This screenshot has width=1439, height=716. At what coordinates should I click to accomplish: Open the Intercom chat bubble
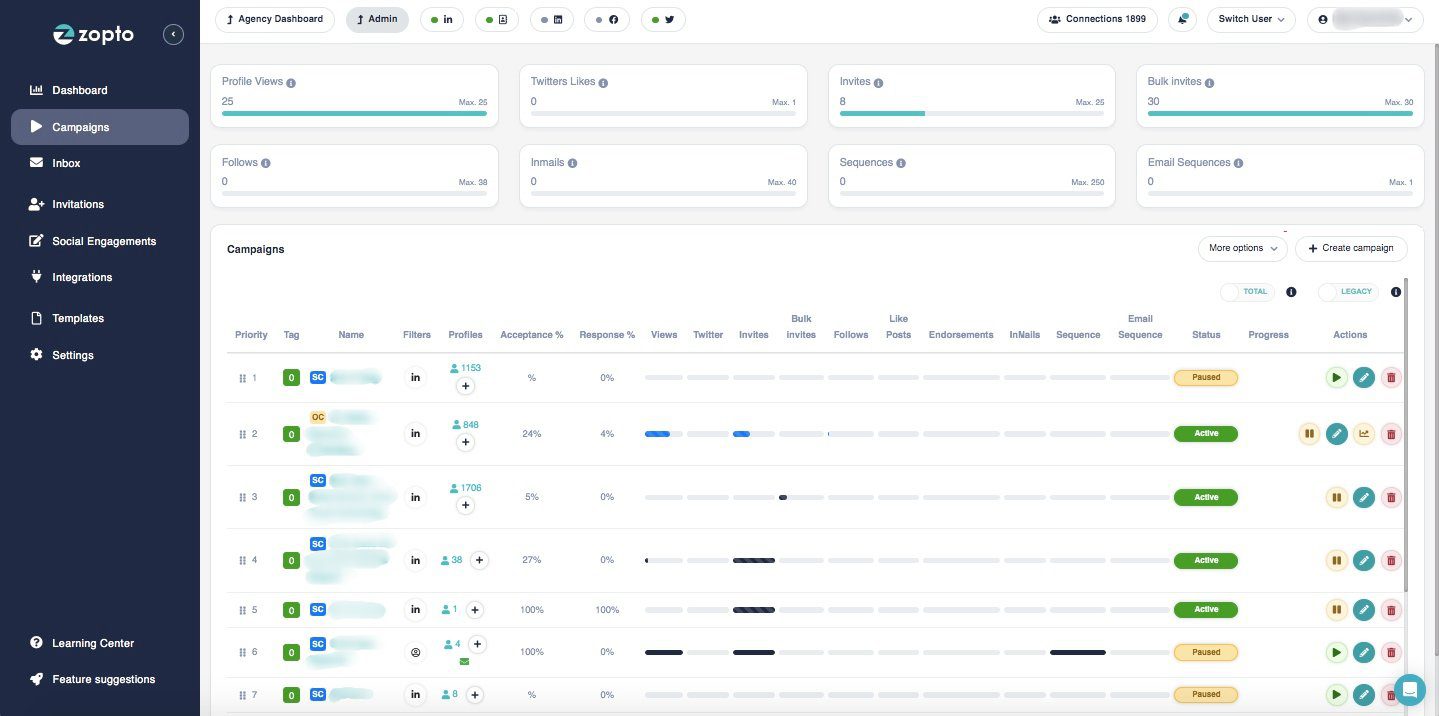click(x=1410, y=690)
